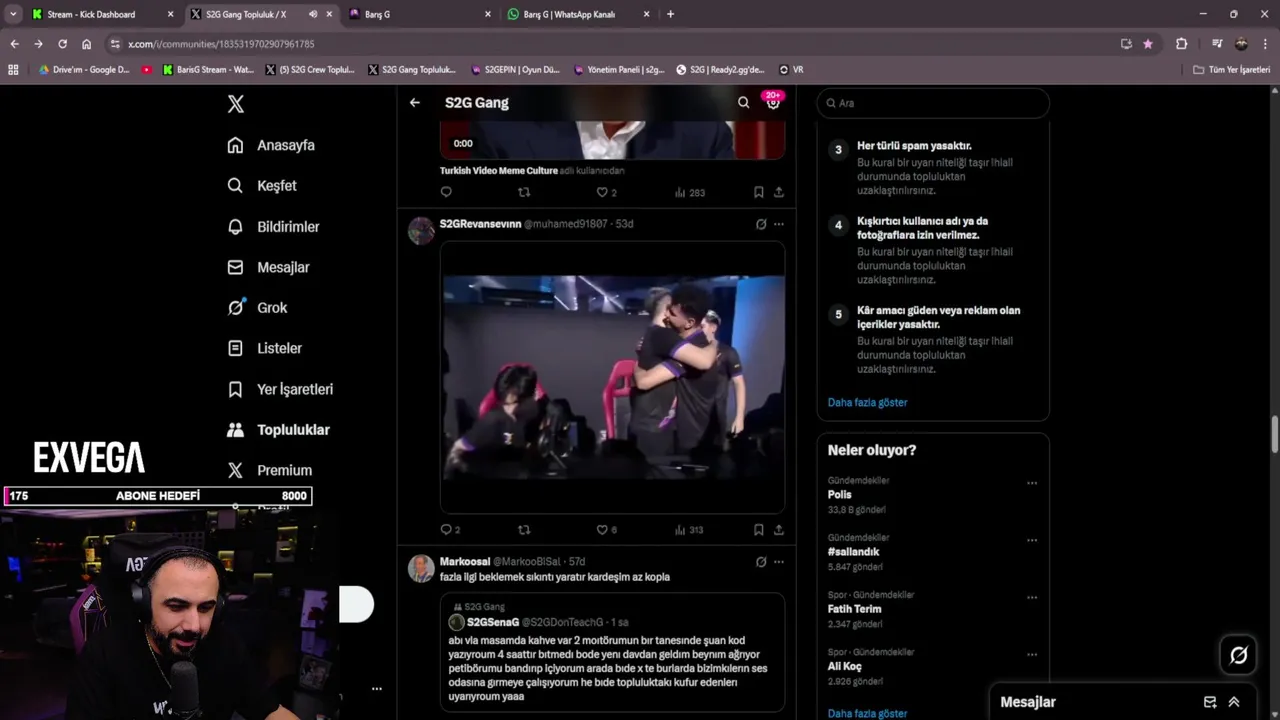
Task: Open Bildirimler notifications
Action: pos(273,227)
